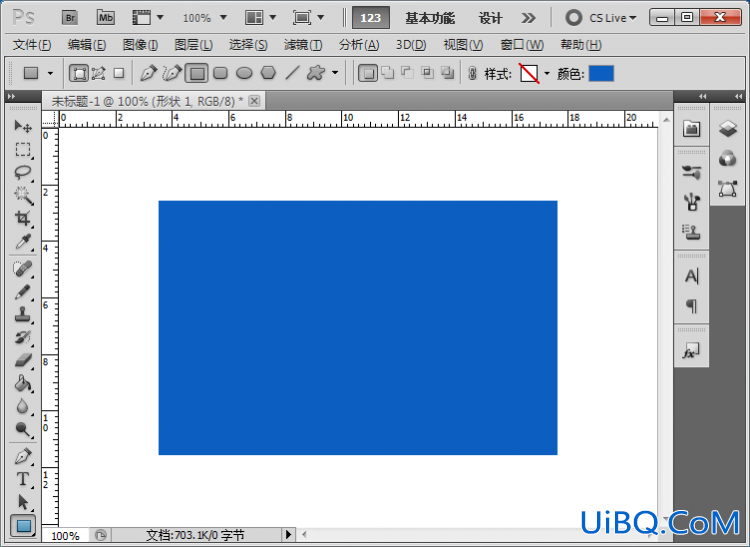Select the Pen tool in toolbox

click(22, 457)
